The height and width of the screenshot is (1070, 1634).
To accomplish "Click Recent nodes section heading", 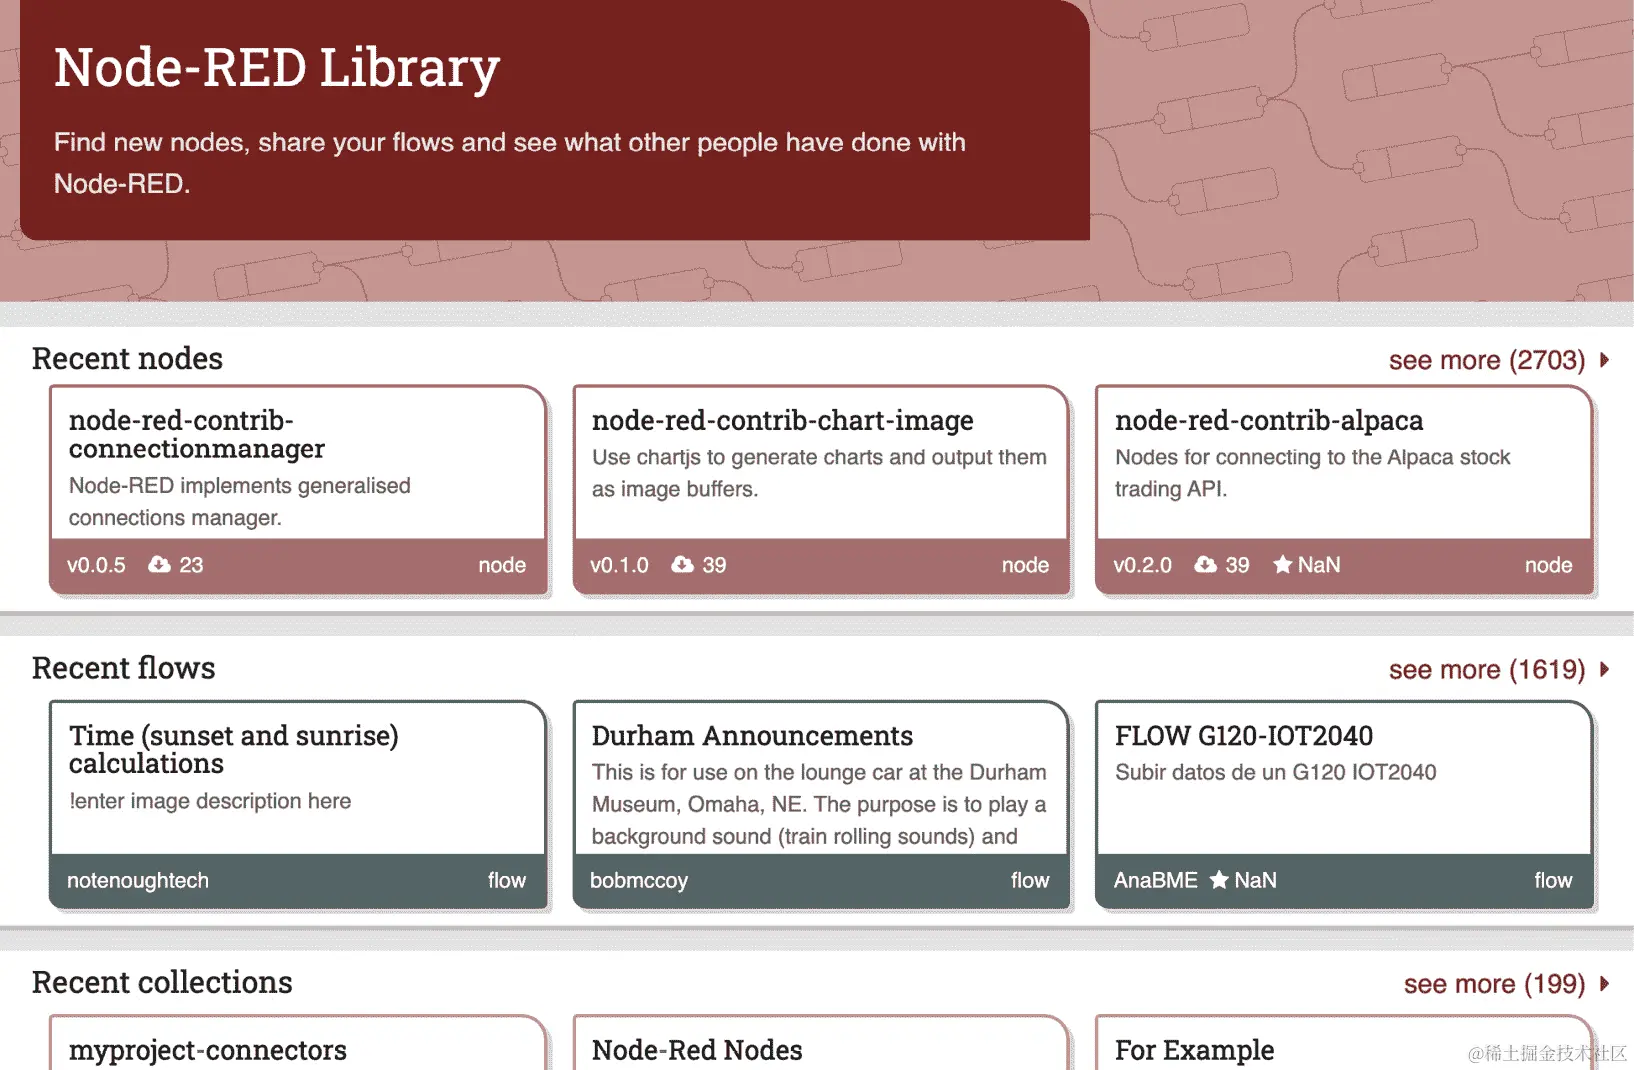I will tap(127, 359).
